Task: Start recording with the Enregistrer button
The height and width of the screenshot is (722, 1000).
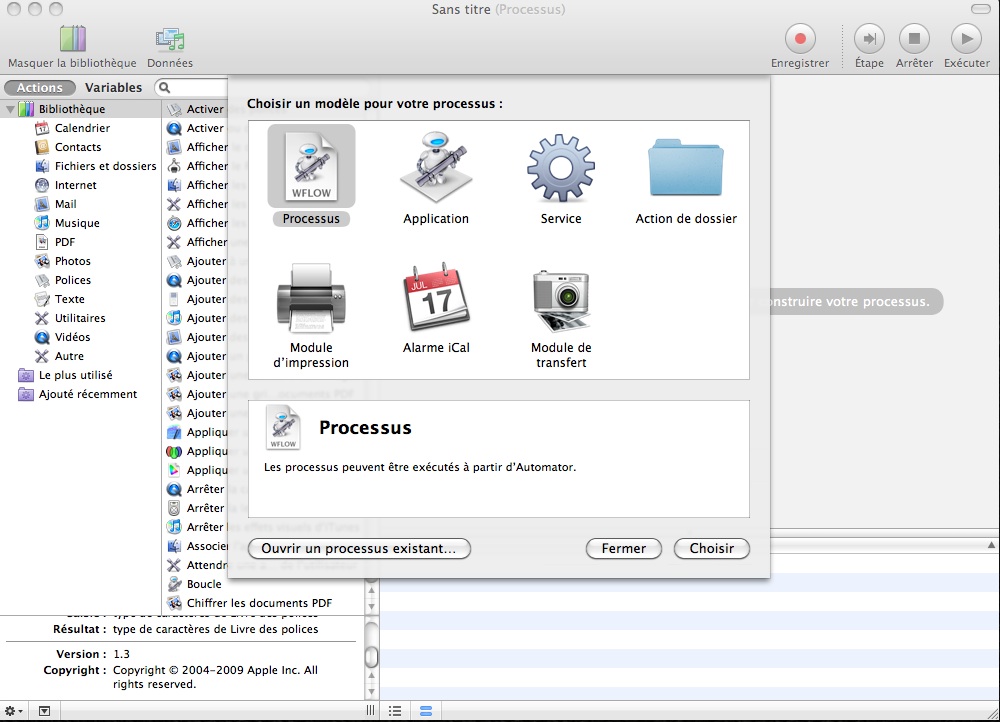Action: click(x=800, y=39)
